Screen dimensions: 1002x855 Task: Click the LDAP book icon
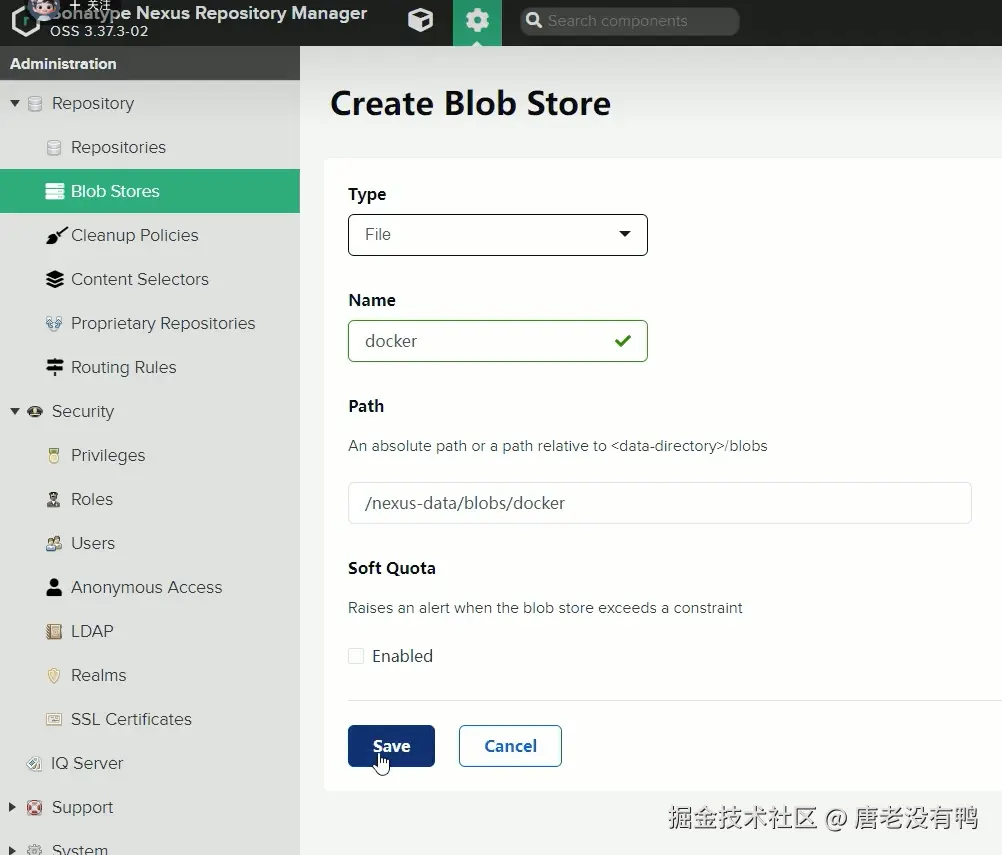(x=55, y=632)
